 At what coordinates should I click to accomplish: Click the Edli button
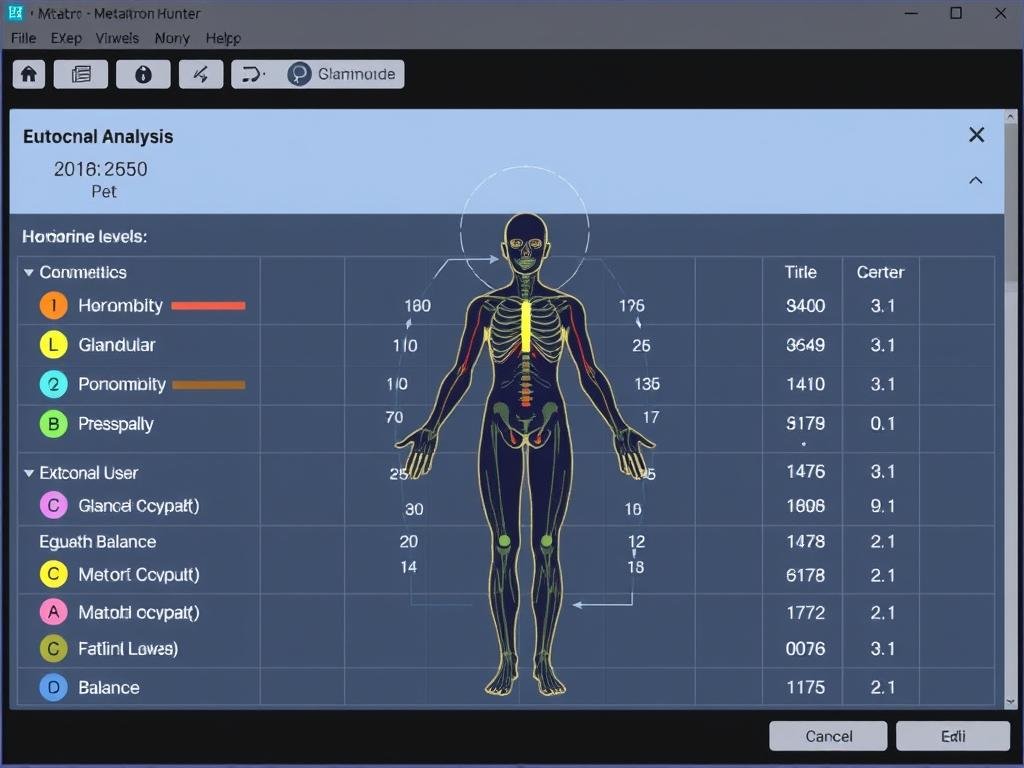(x=953, y=736)
